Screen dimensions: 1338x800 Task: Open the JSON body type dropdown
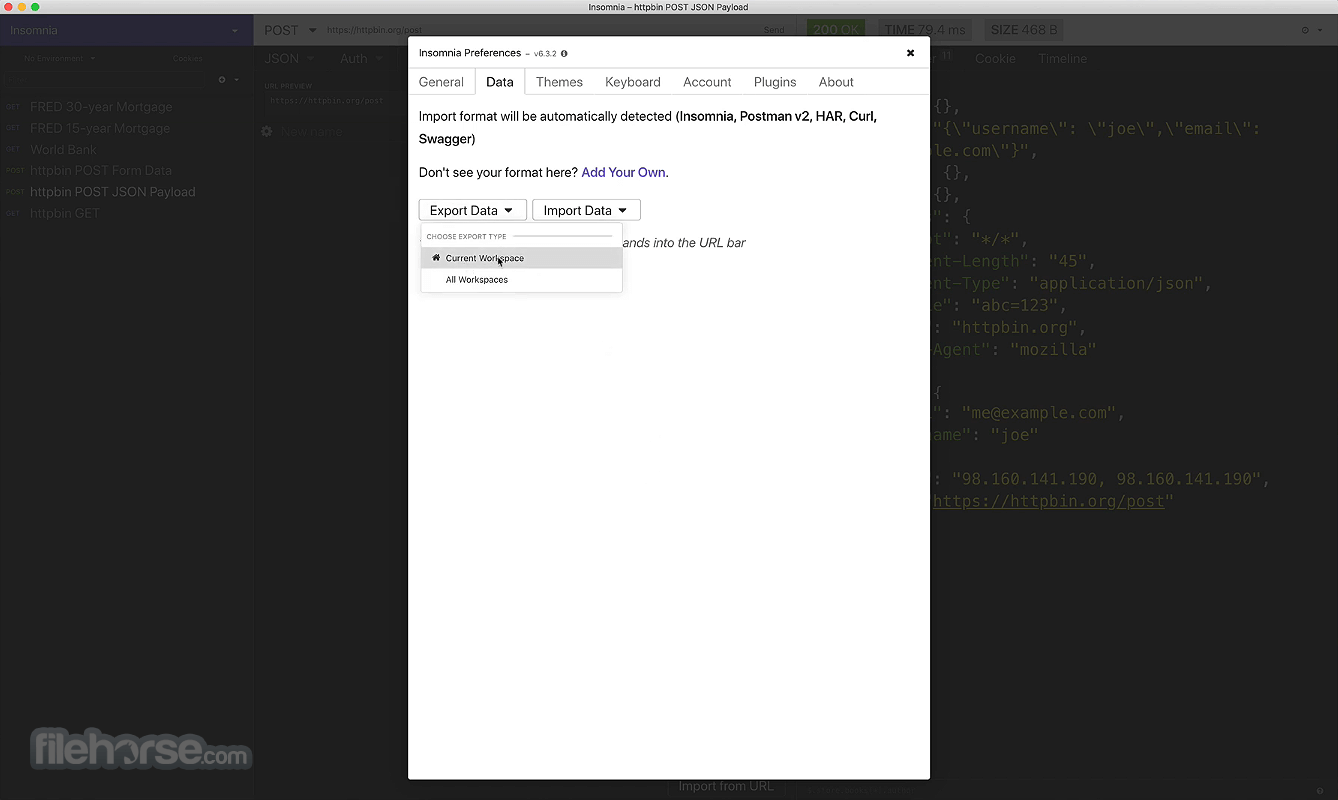click(x=289, y=59)
